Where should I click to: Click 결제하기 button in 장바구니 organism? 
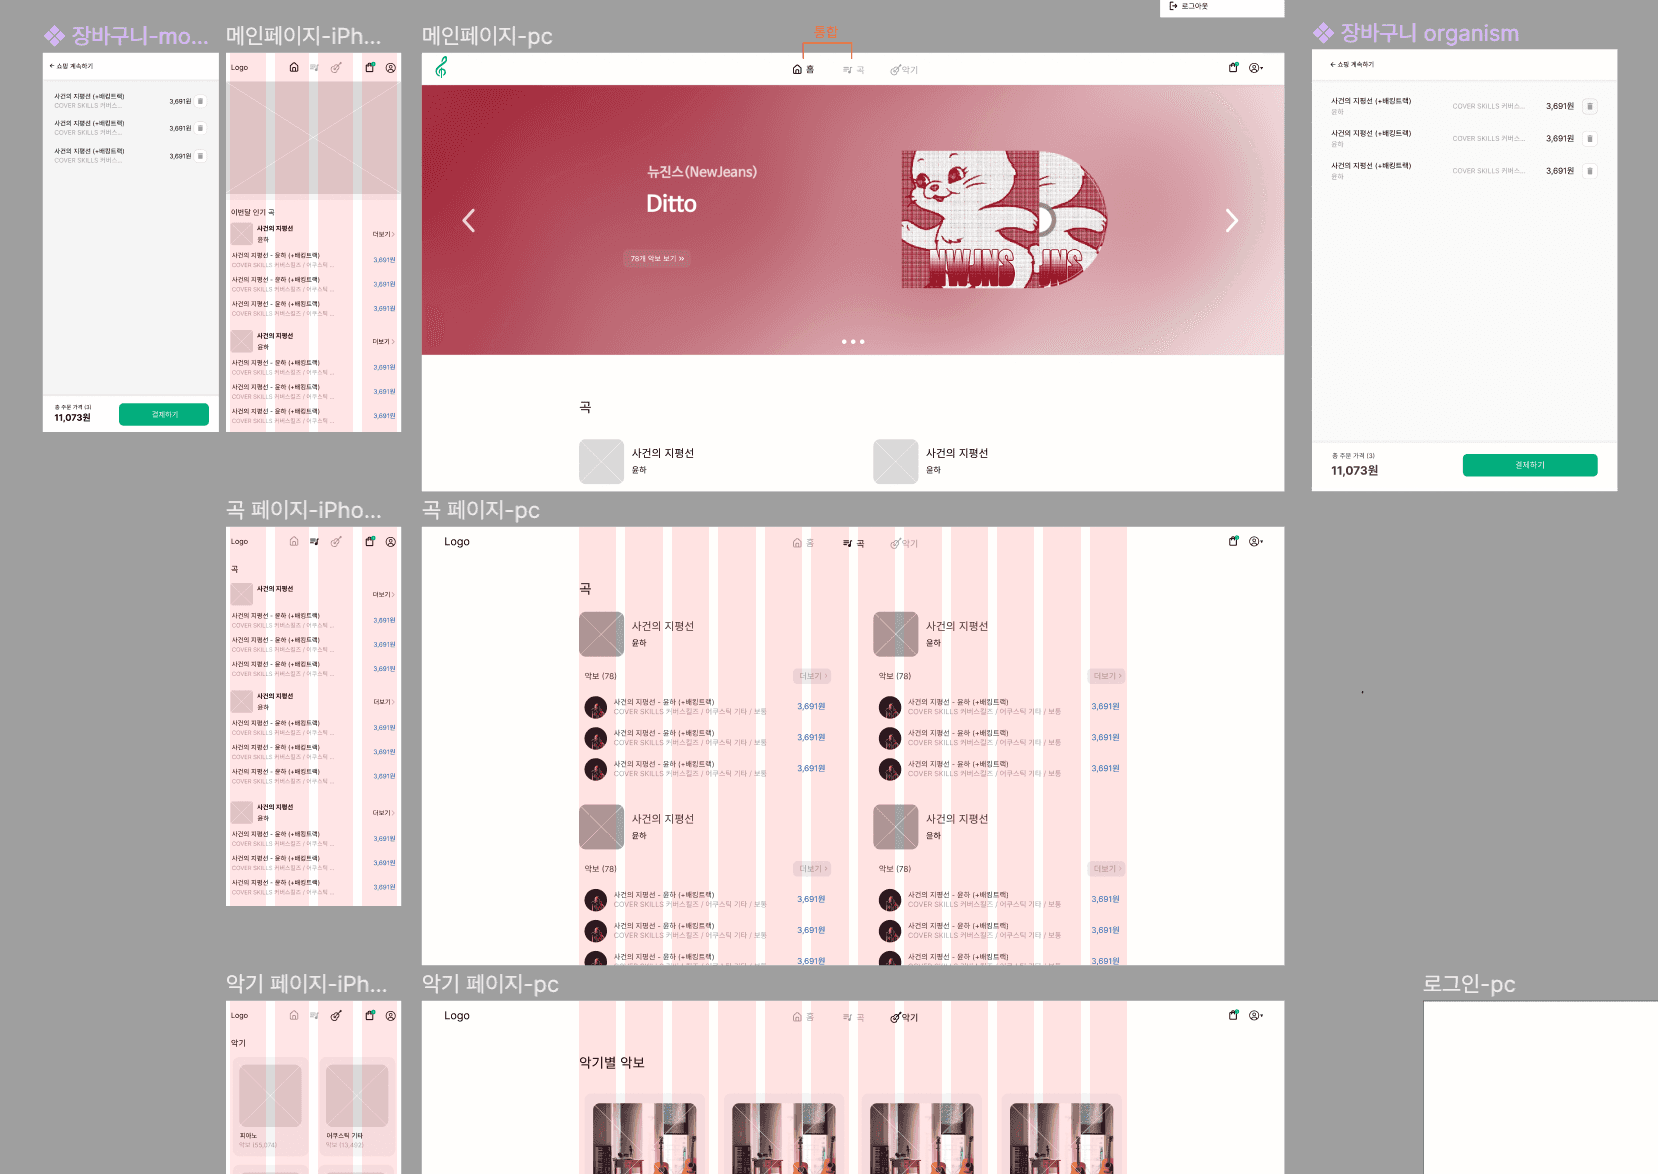pos(1530,465)
